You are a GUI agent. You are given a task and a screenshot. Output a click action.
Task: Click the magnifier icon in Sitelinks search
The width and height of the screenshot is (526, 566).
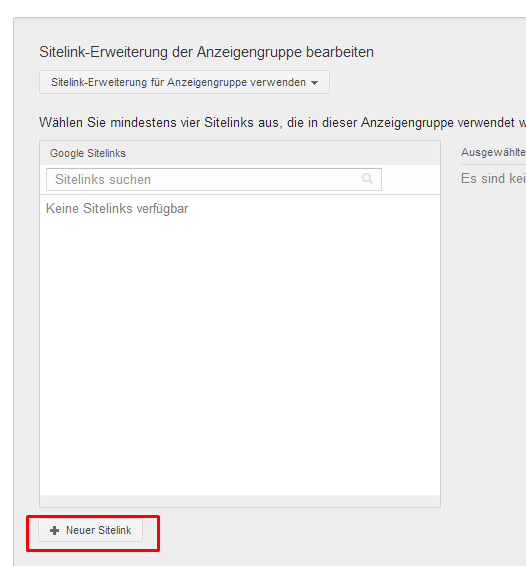tap(367, 179)
